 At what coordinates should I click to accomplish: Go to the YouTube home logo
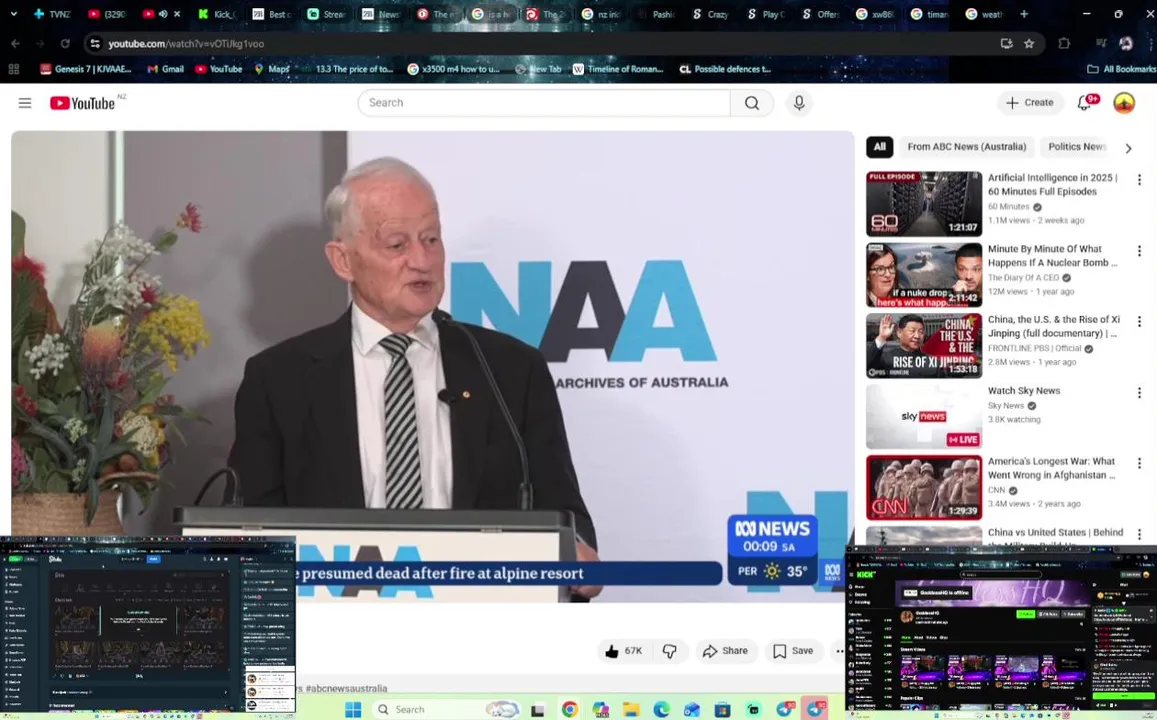tap(83, 103)
